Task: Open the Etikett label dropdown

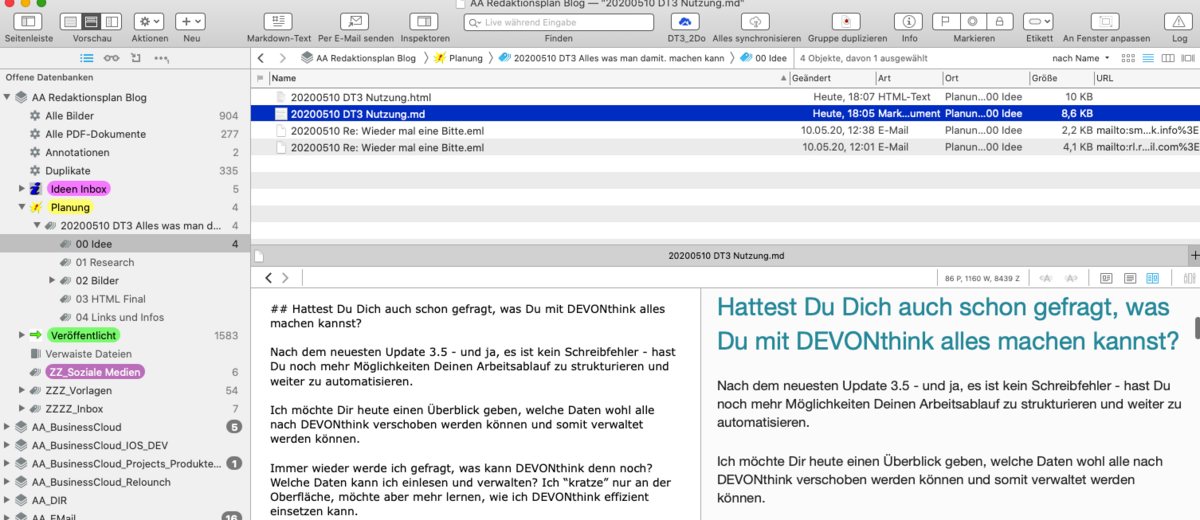Action: pyautogui.click(x=1039, y=21)
